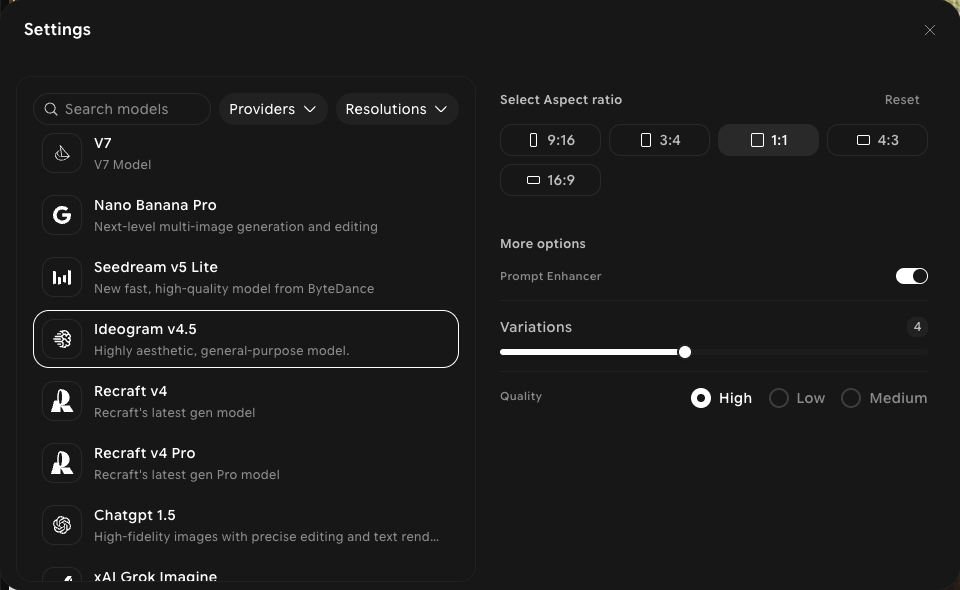Click the Seedream v5 Lite bars icon
The width and height of the screenshot is (960, 590).
[62, 277]
